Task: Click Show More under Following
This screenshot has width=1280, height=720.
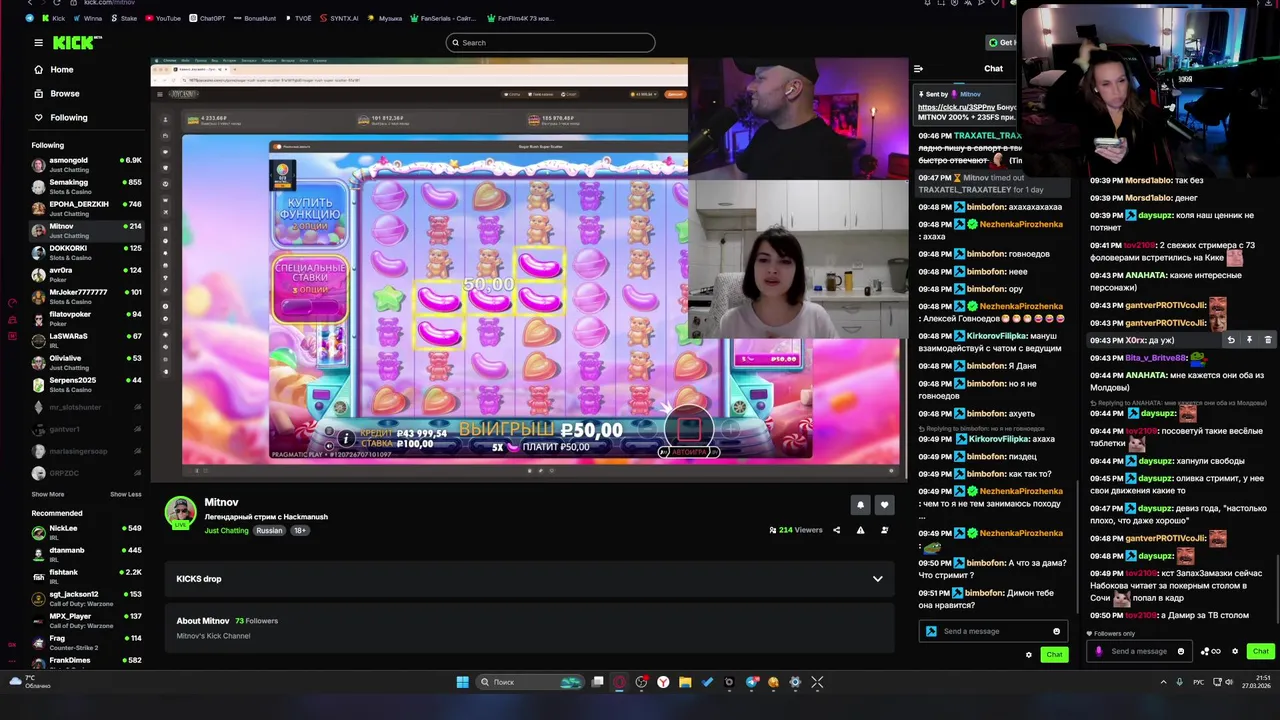Action: coord(48,494)
